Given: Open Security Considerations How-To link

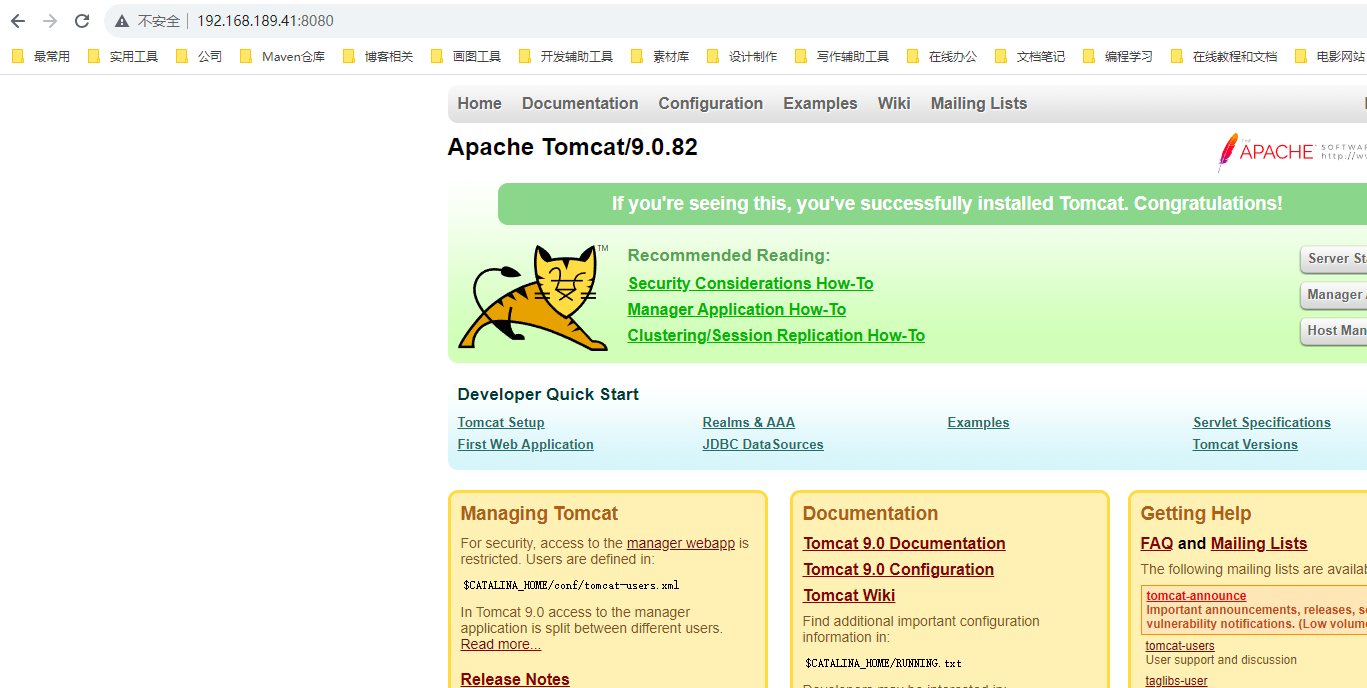Looking at the screenshot, I should click(750, 283).
